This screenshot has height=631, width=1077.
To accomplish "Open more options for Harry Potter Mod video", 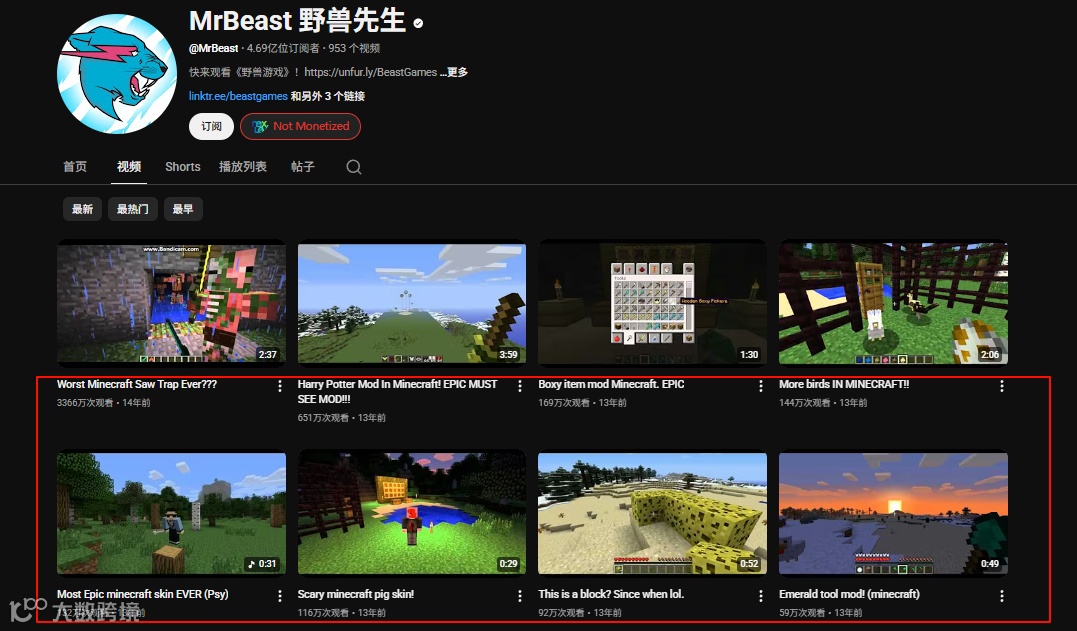I will (x=520, y=386).
